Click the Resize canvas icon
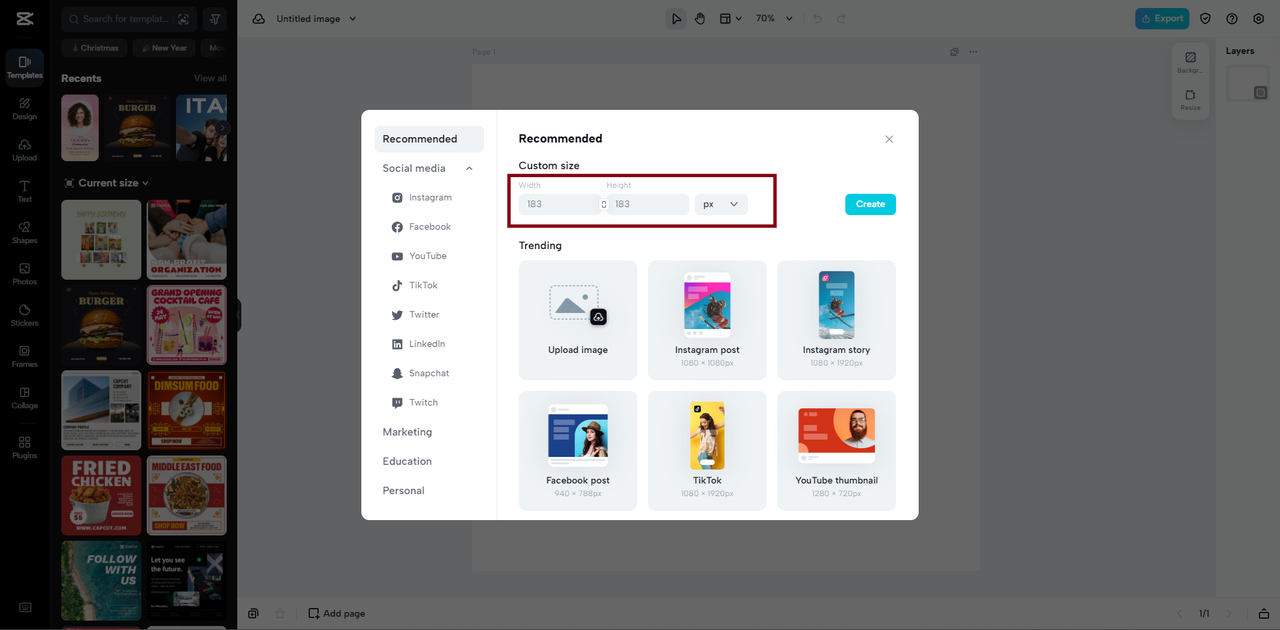This screenshot has height=630, width=1280. click(1190, 99)
